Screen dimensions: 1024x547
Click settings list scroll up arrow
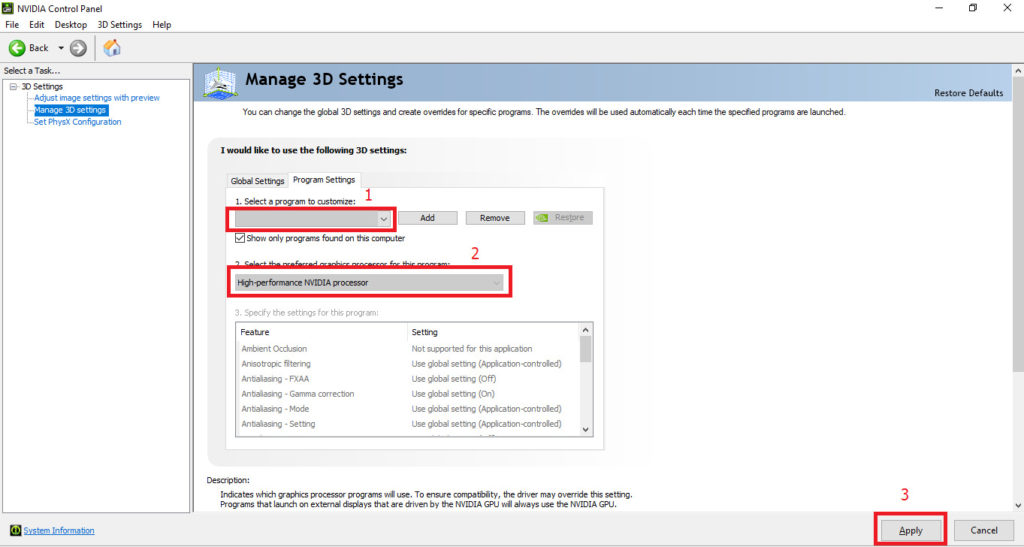[586, 330]
